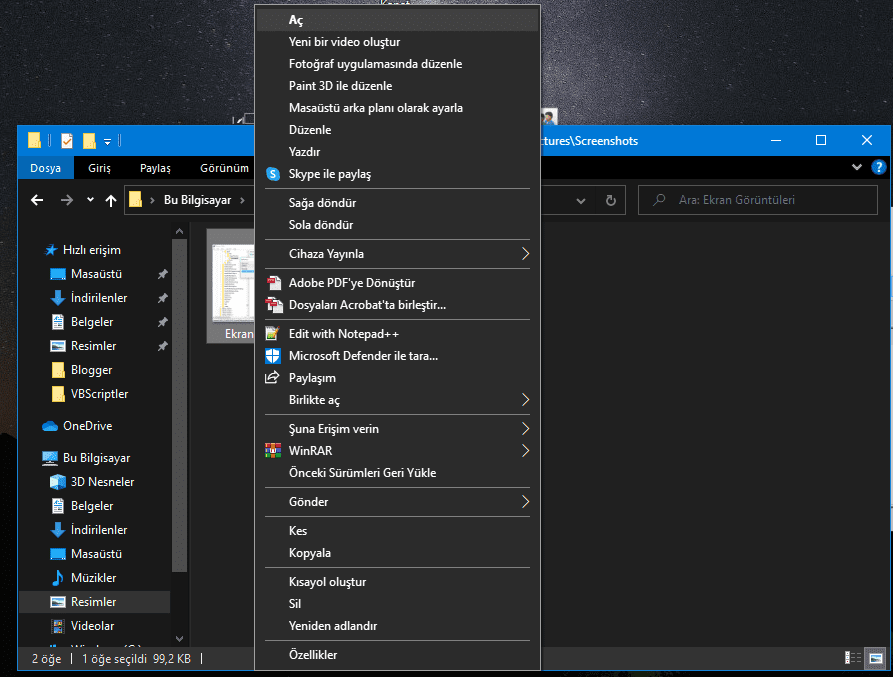Choose Önceki Sürümleri Geri Yükle

(x=398, y=473)
